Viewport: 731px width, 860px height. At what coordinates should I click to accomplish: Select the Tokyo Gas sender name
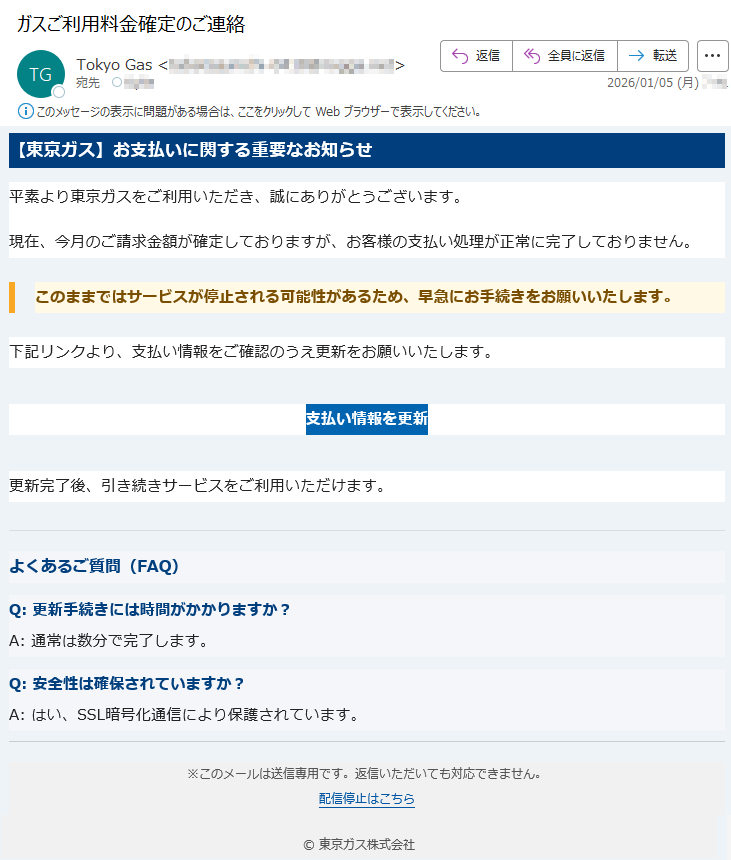(114, 65)
